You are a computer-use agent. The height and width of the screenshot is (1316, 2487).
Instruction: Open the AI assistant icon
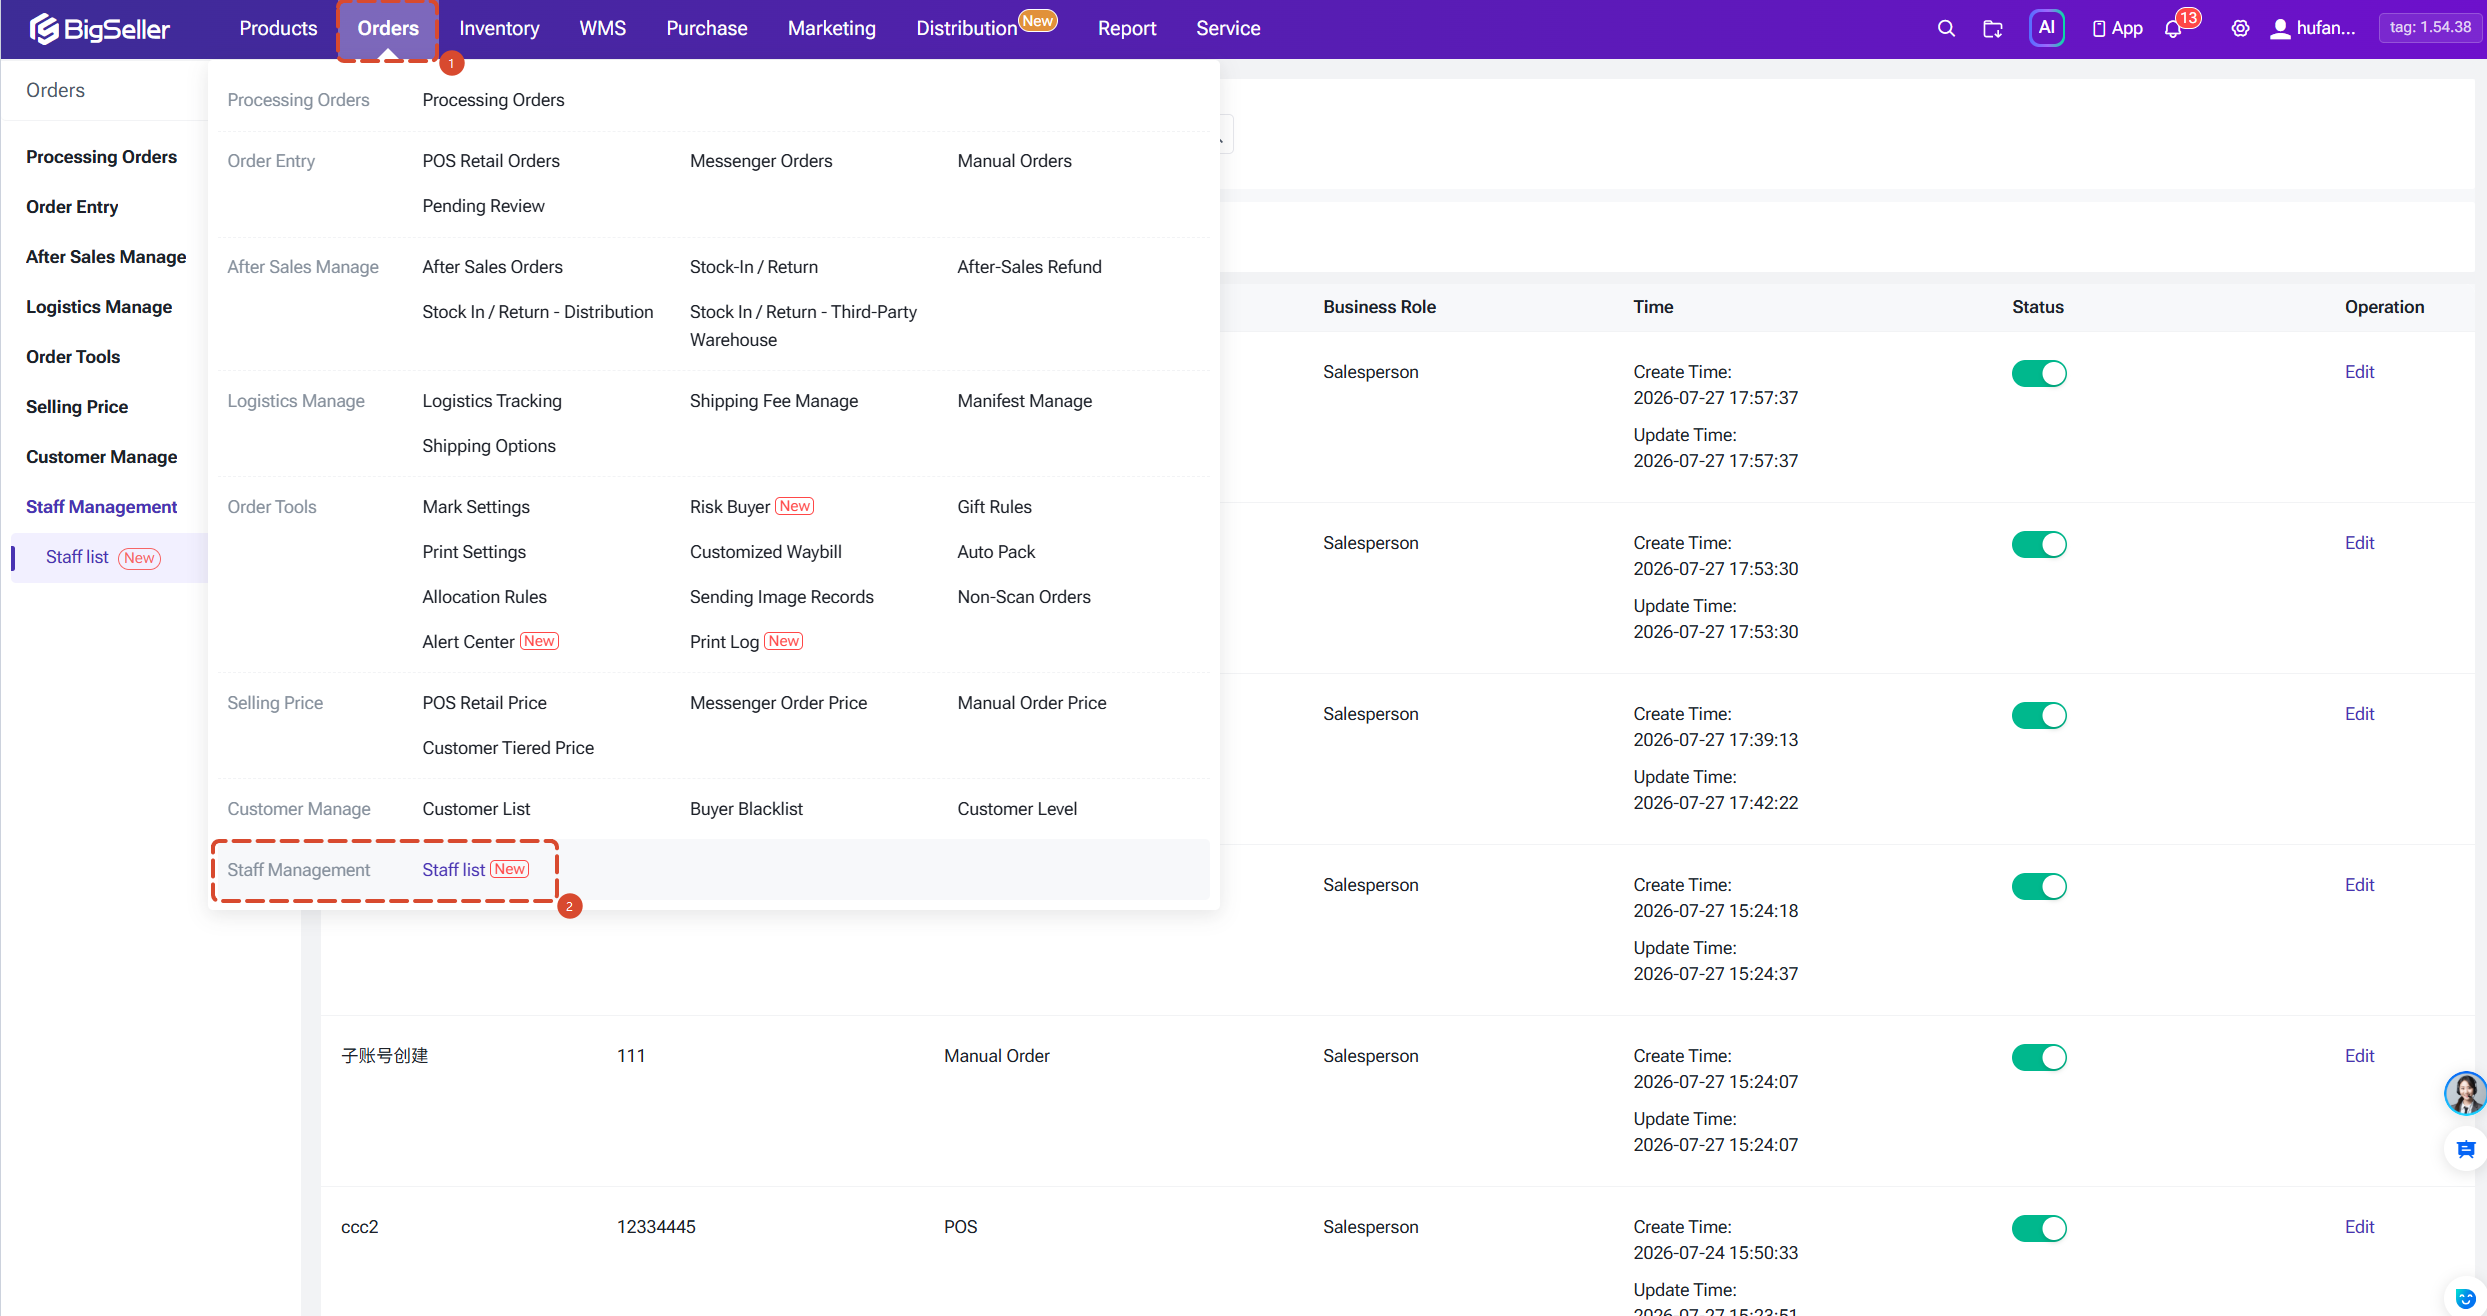pos(2046,28)
